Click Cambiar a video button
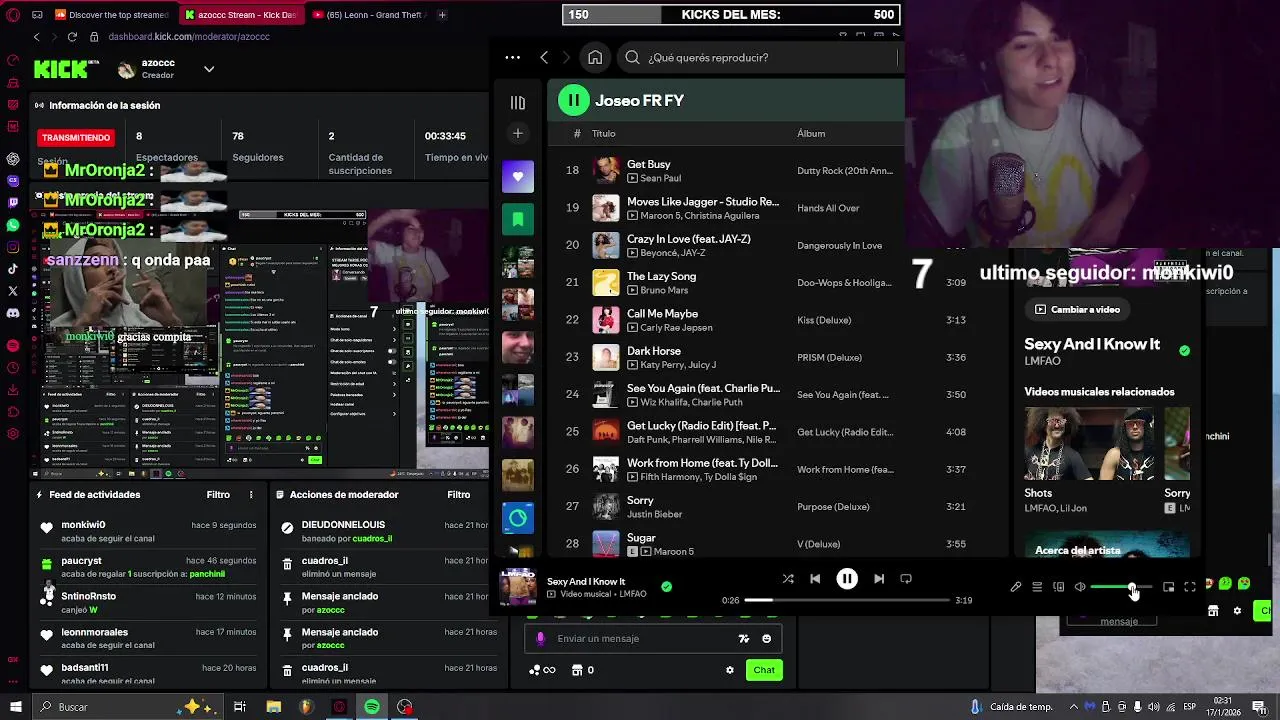 (1077, 310)
